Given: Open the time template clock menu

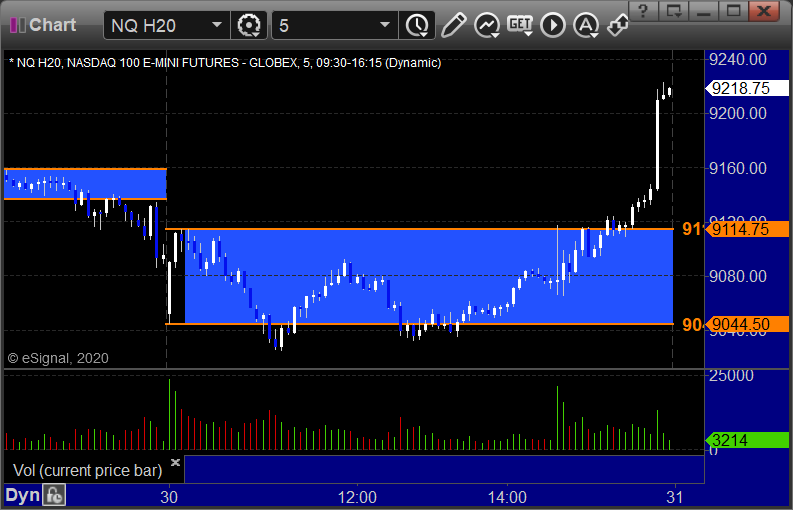Looking at the screenshot, I should click(x=417, y=25).
